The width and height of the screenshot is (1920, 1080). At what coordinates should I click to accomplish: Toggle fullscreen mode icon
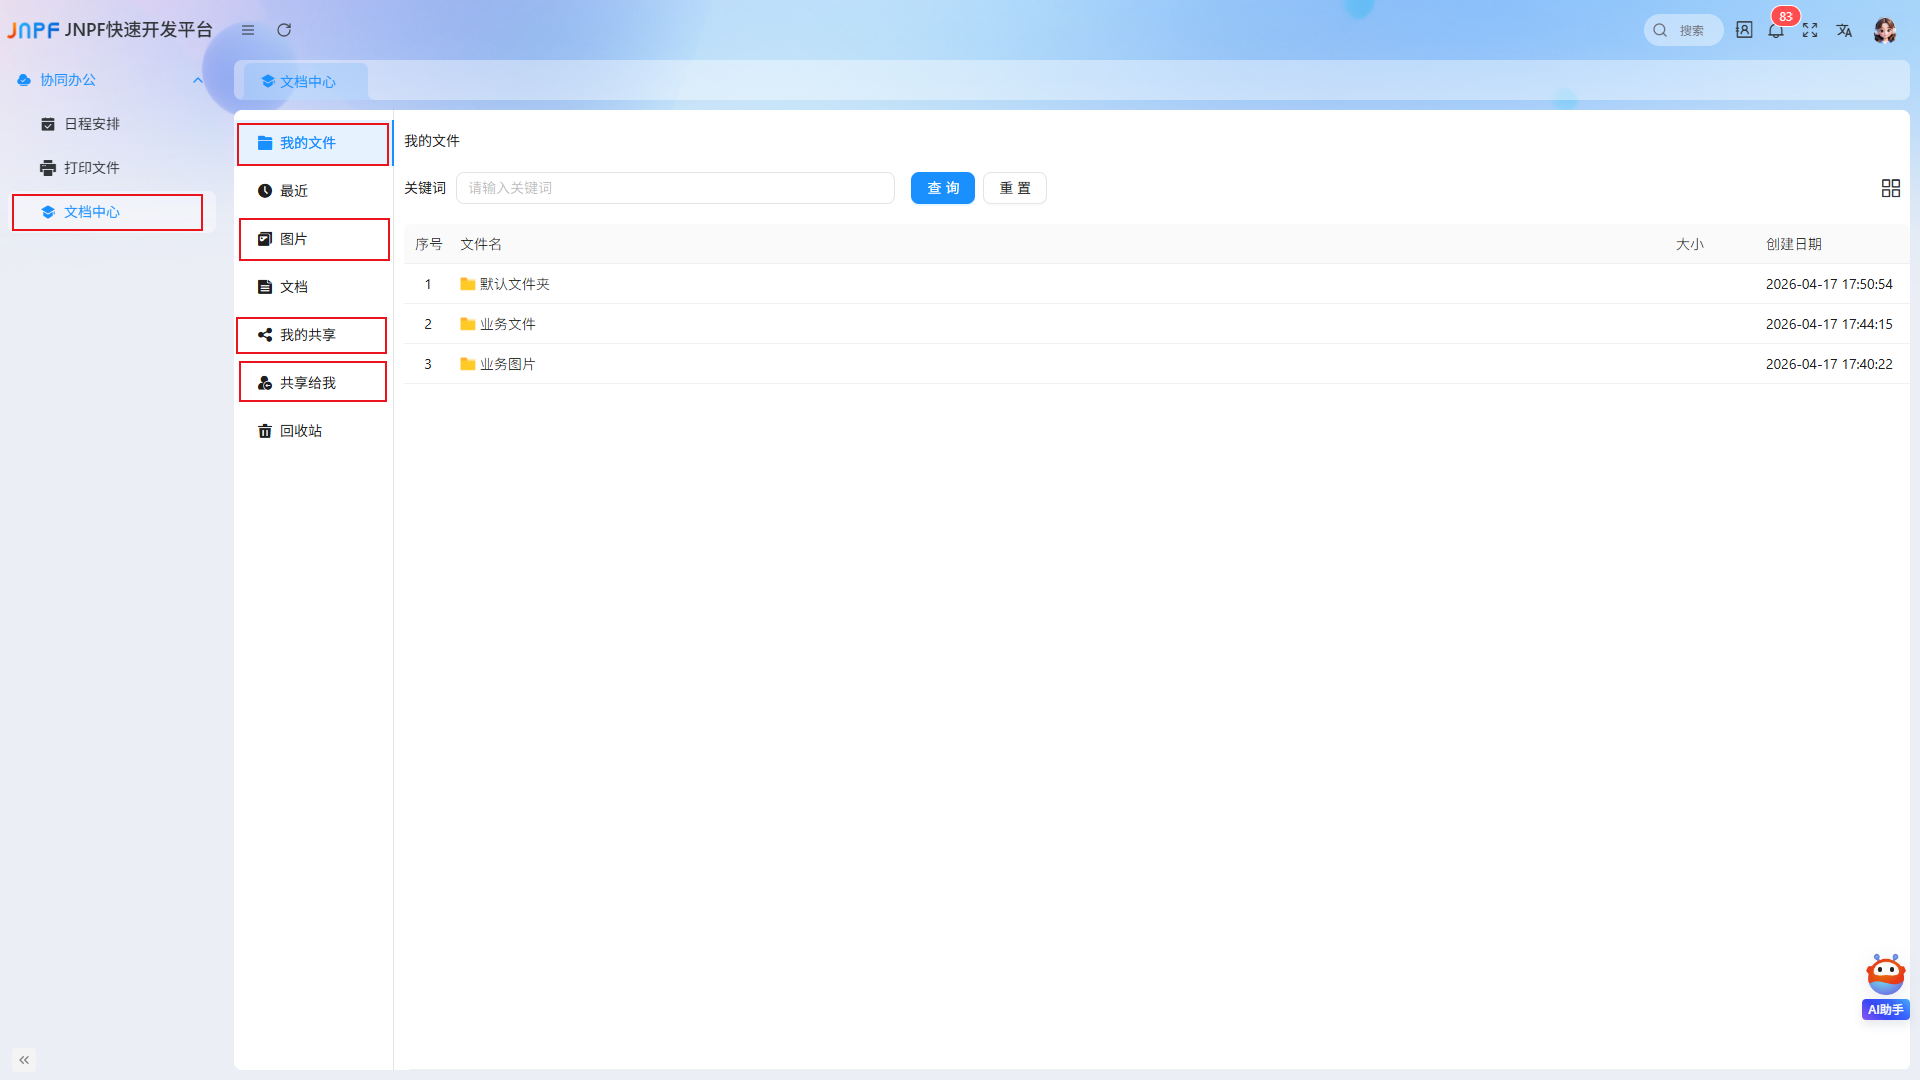click(1810, 30)
